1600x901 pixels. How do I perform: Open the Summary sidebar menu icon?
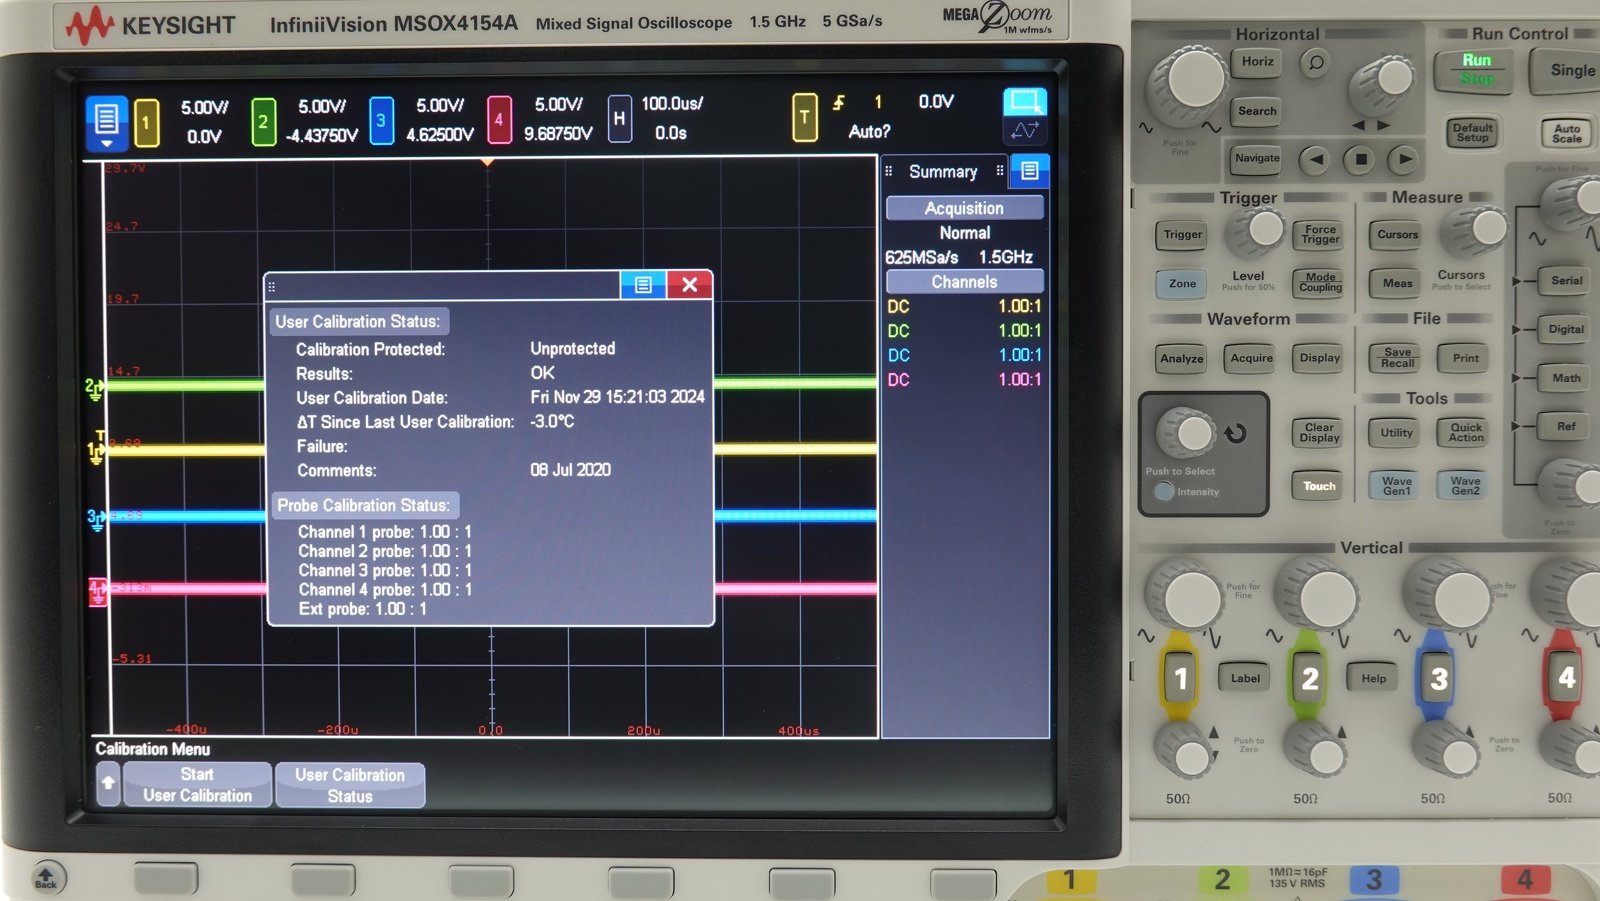(1029, 171)
